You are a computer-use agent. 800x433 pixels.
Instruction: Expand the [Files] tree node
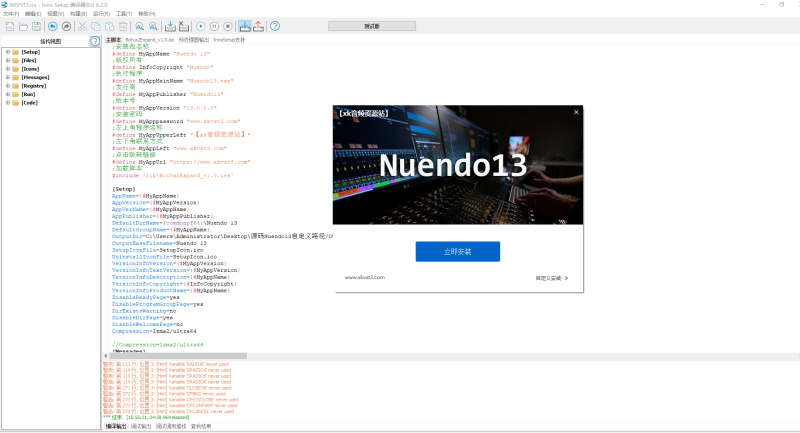click(x=8, y=60)
